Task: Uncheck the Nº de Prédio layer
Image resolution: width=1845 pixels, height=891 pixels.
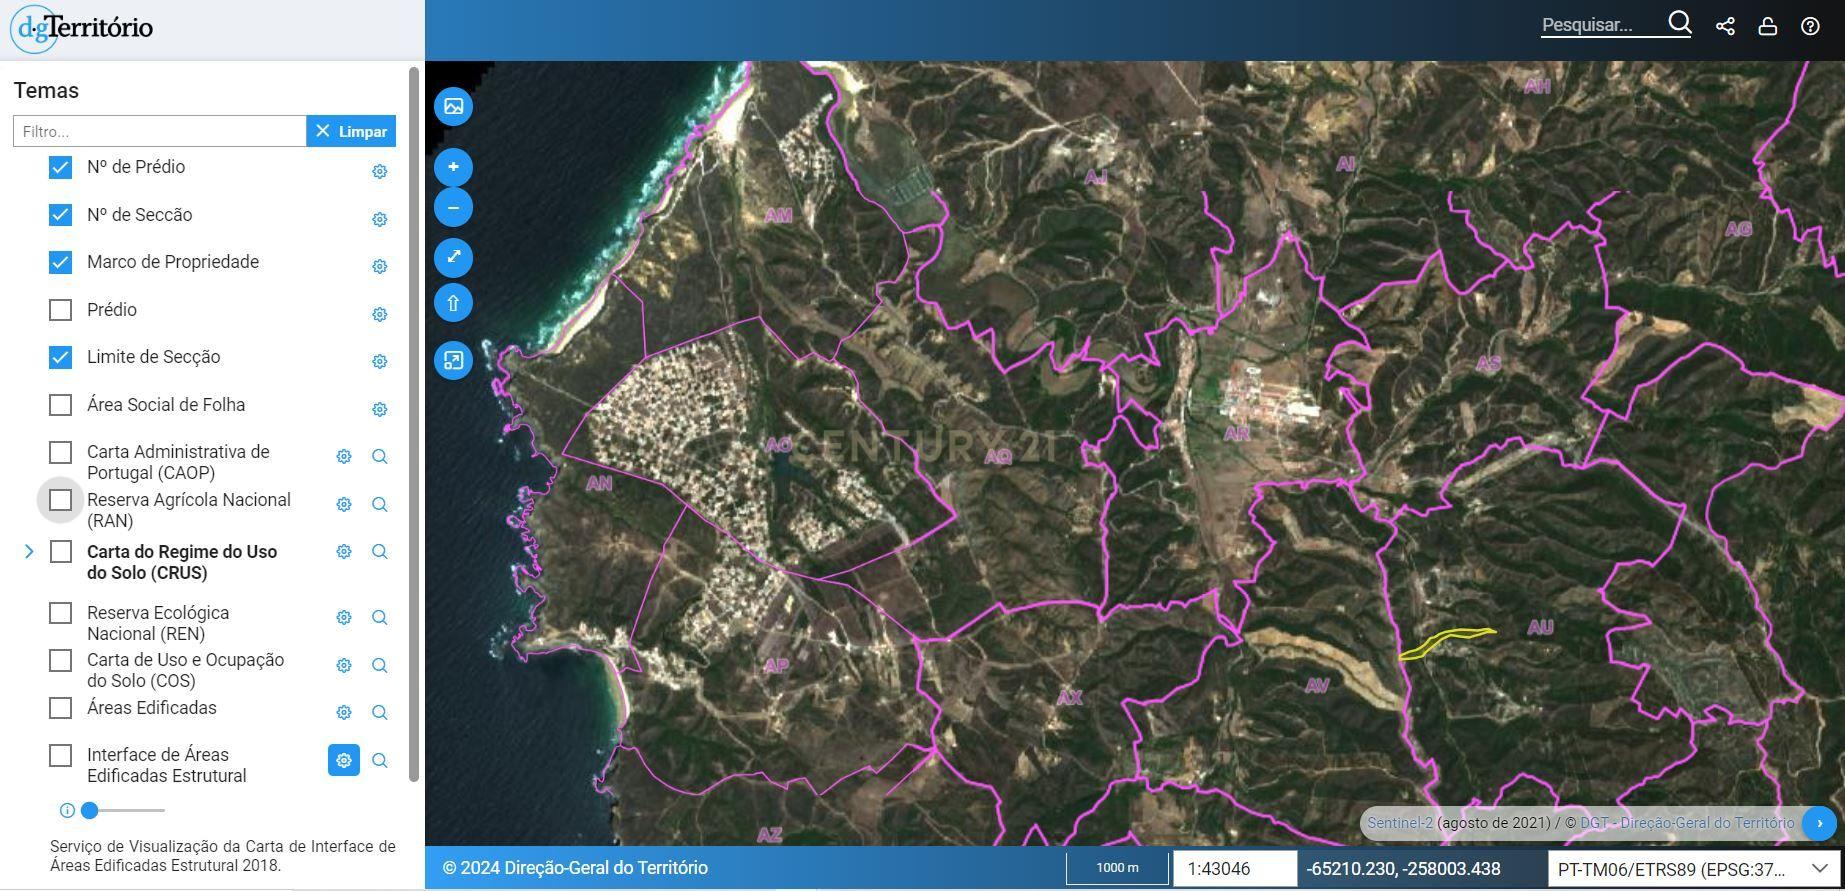Action: [61, 167]
